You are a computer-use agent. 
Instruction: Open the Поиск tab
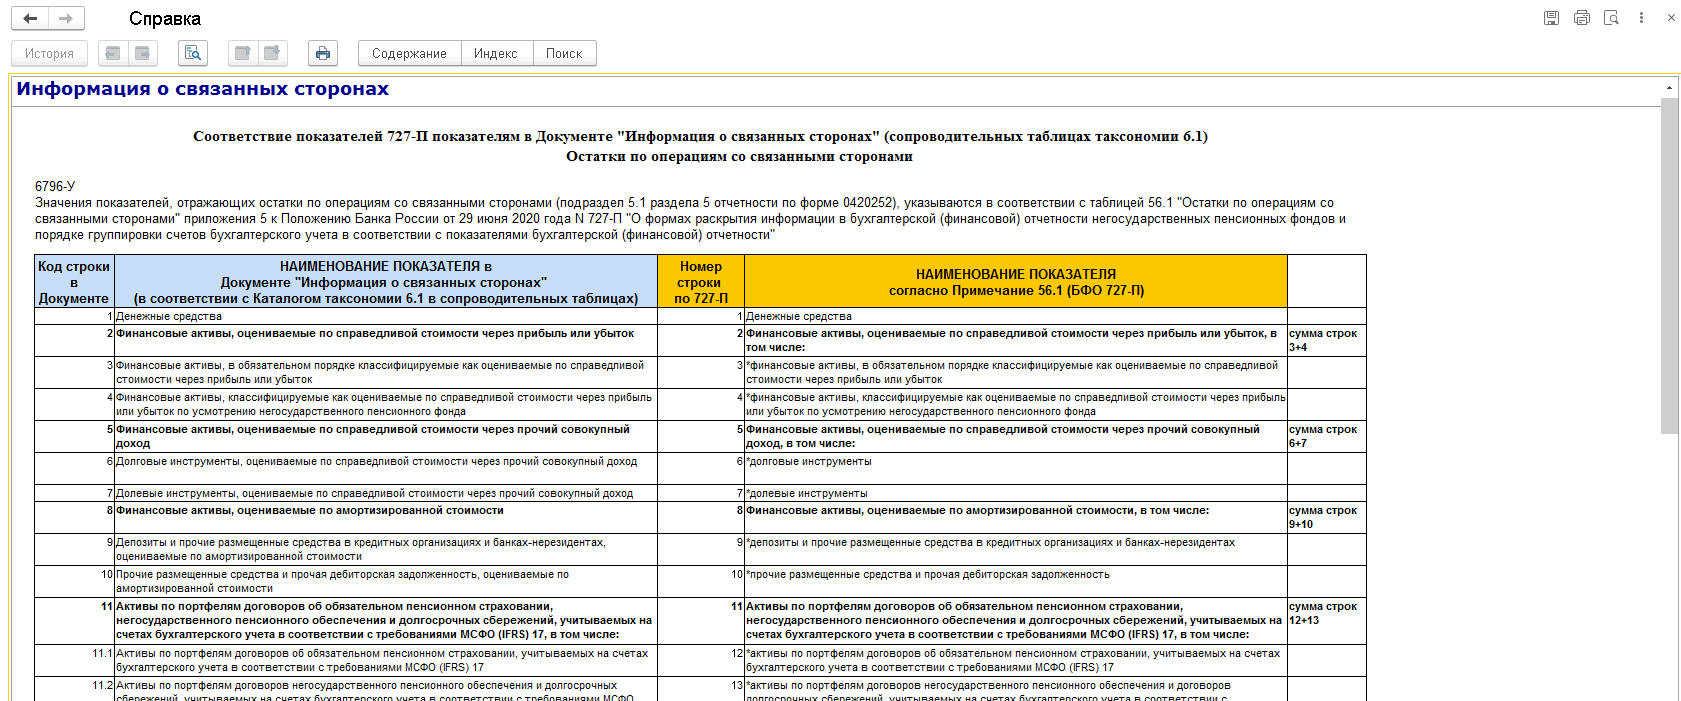(x=564, y=53)
